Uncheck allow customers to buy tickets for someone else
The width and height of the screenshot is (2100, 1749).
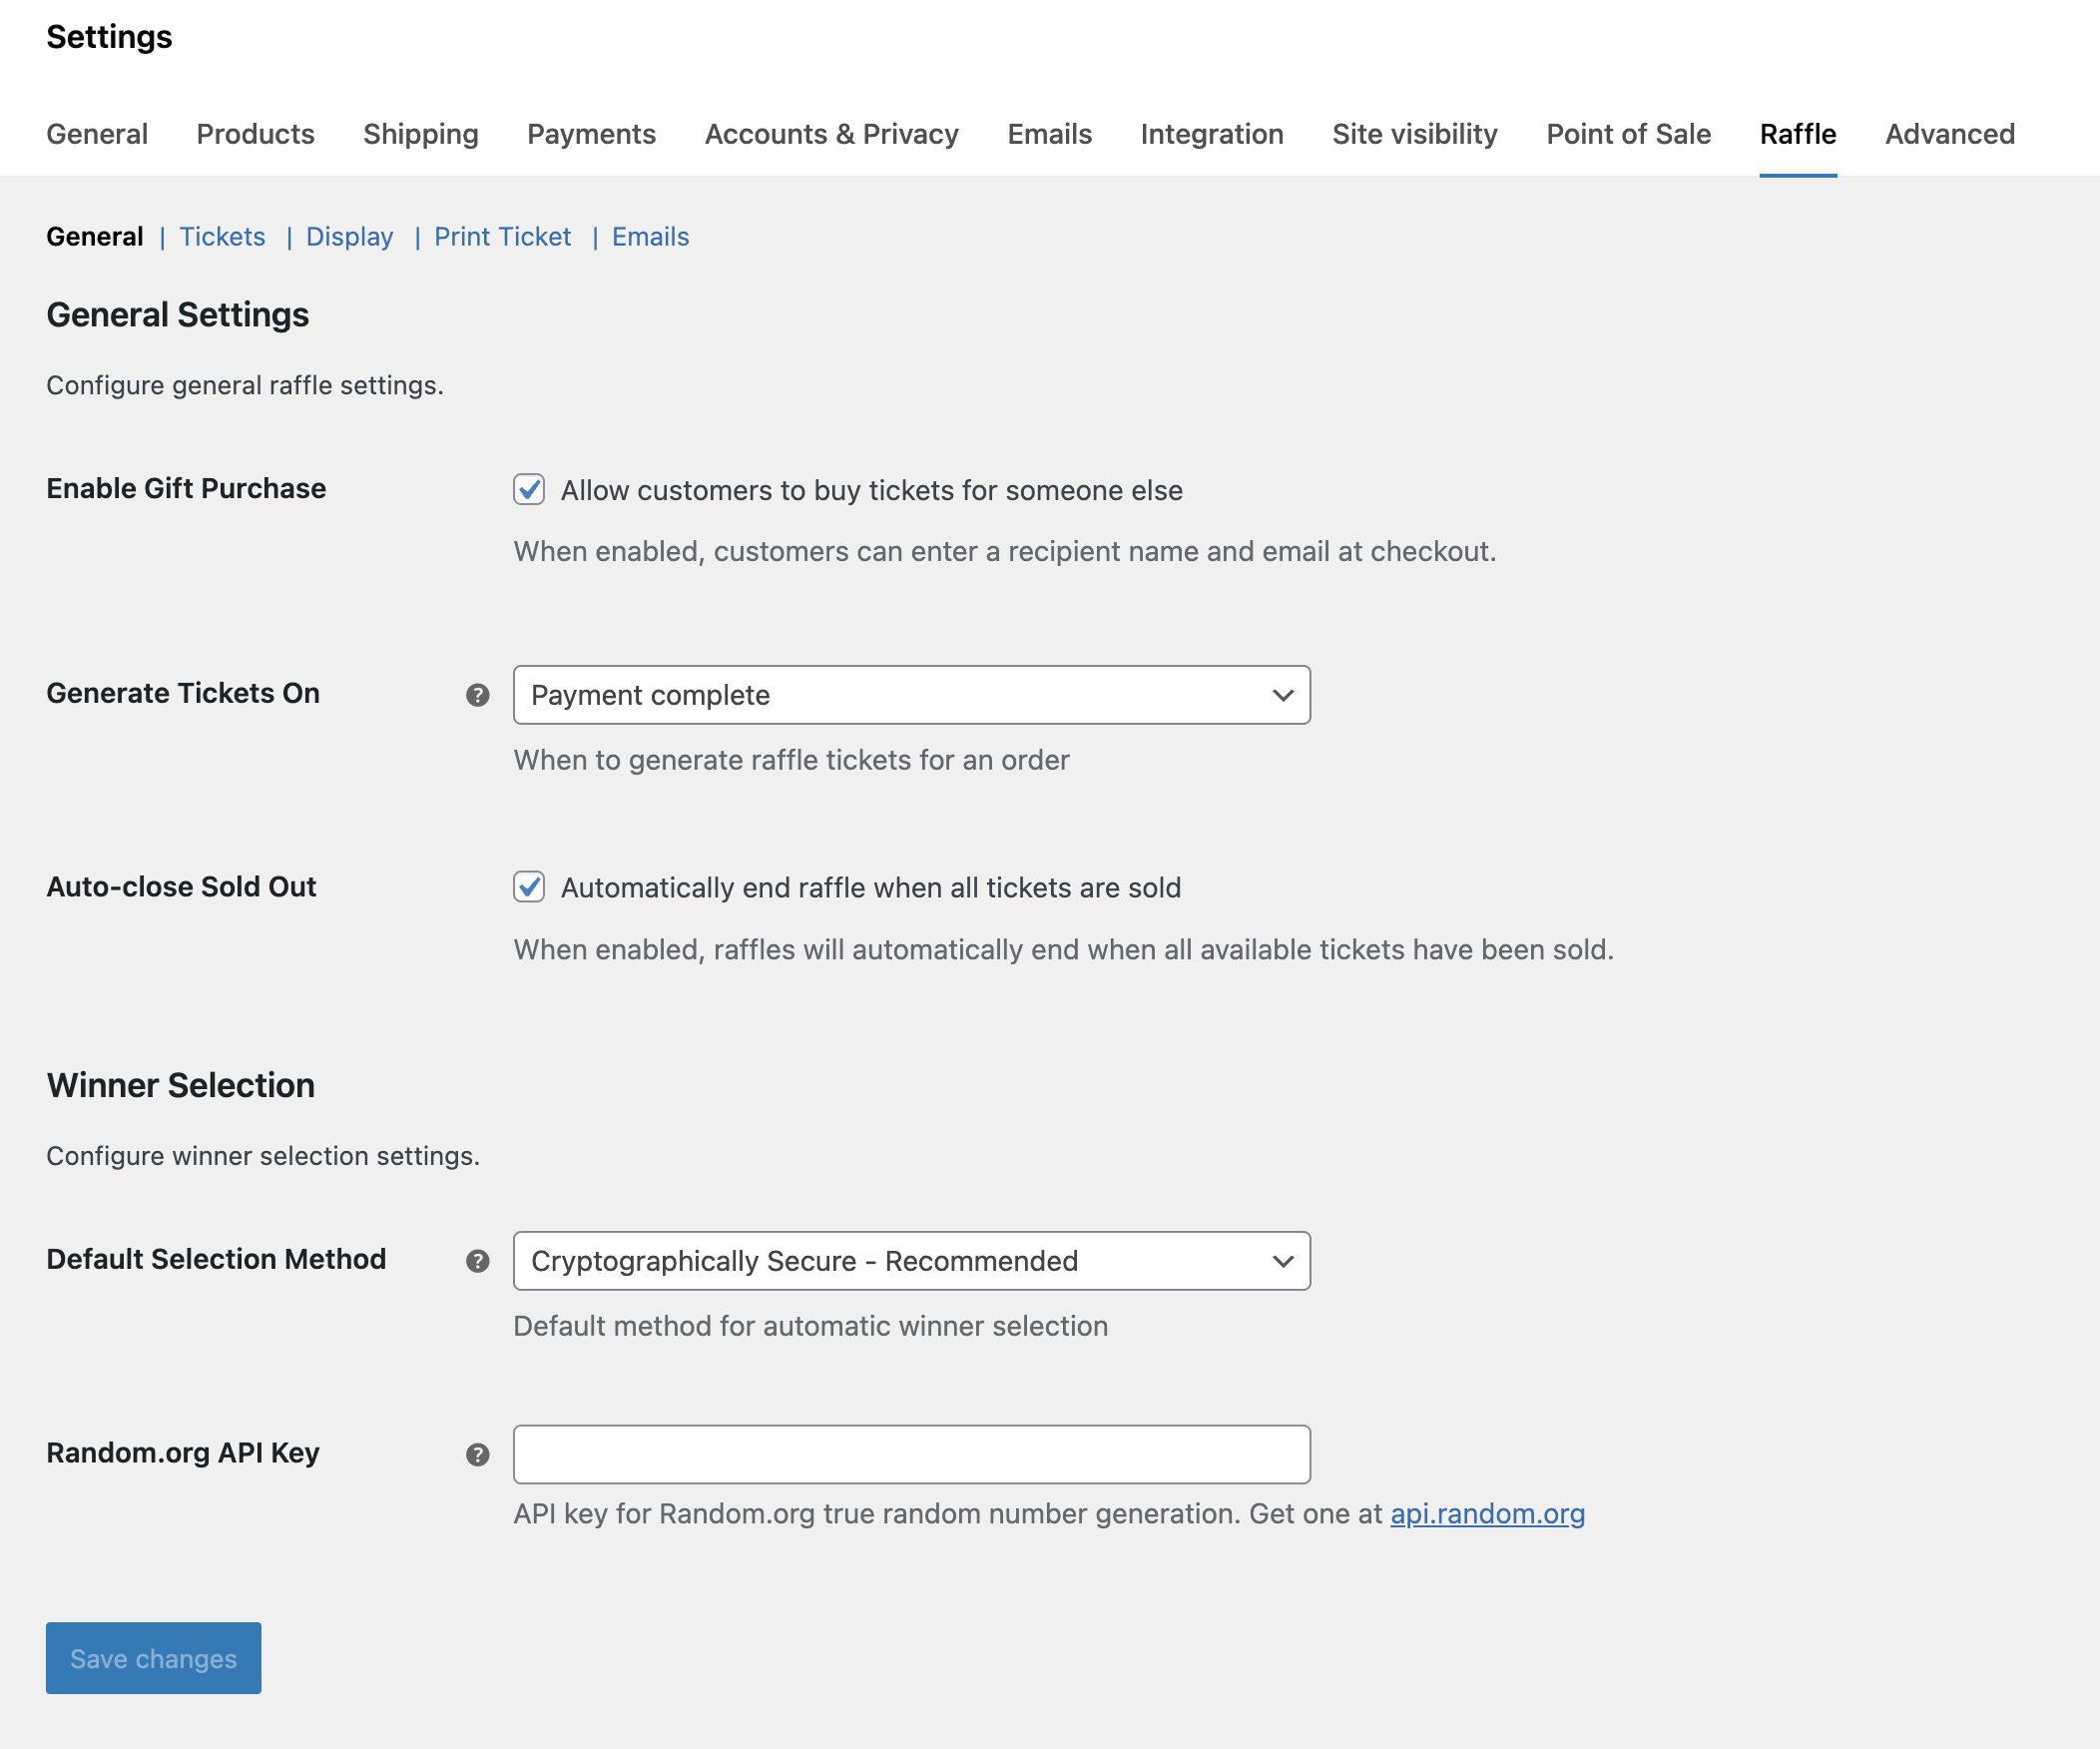[x=528, y=490]
